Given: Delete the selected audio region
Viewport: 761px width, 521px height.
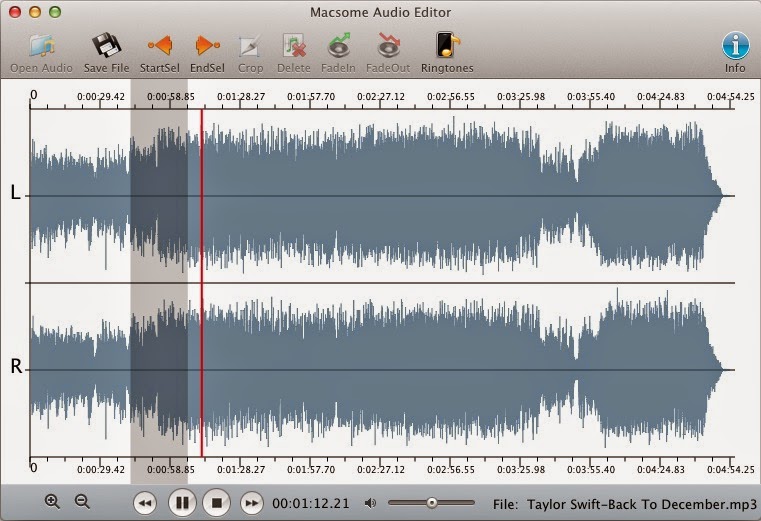Looking at the screenshot, I should (x=294, y=53).
